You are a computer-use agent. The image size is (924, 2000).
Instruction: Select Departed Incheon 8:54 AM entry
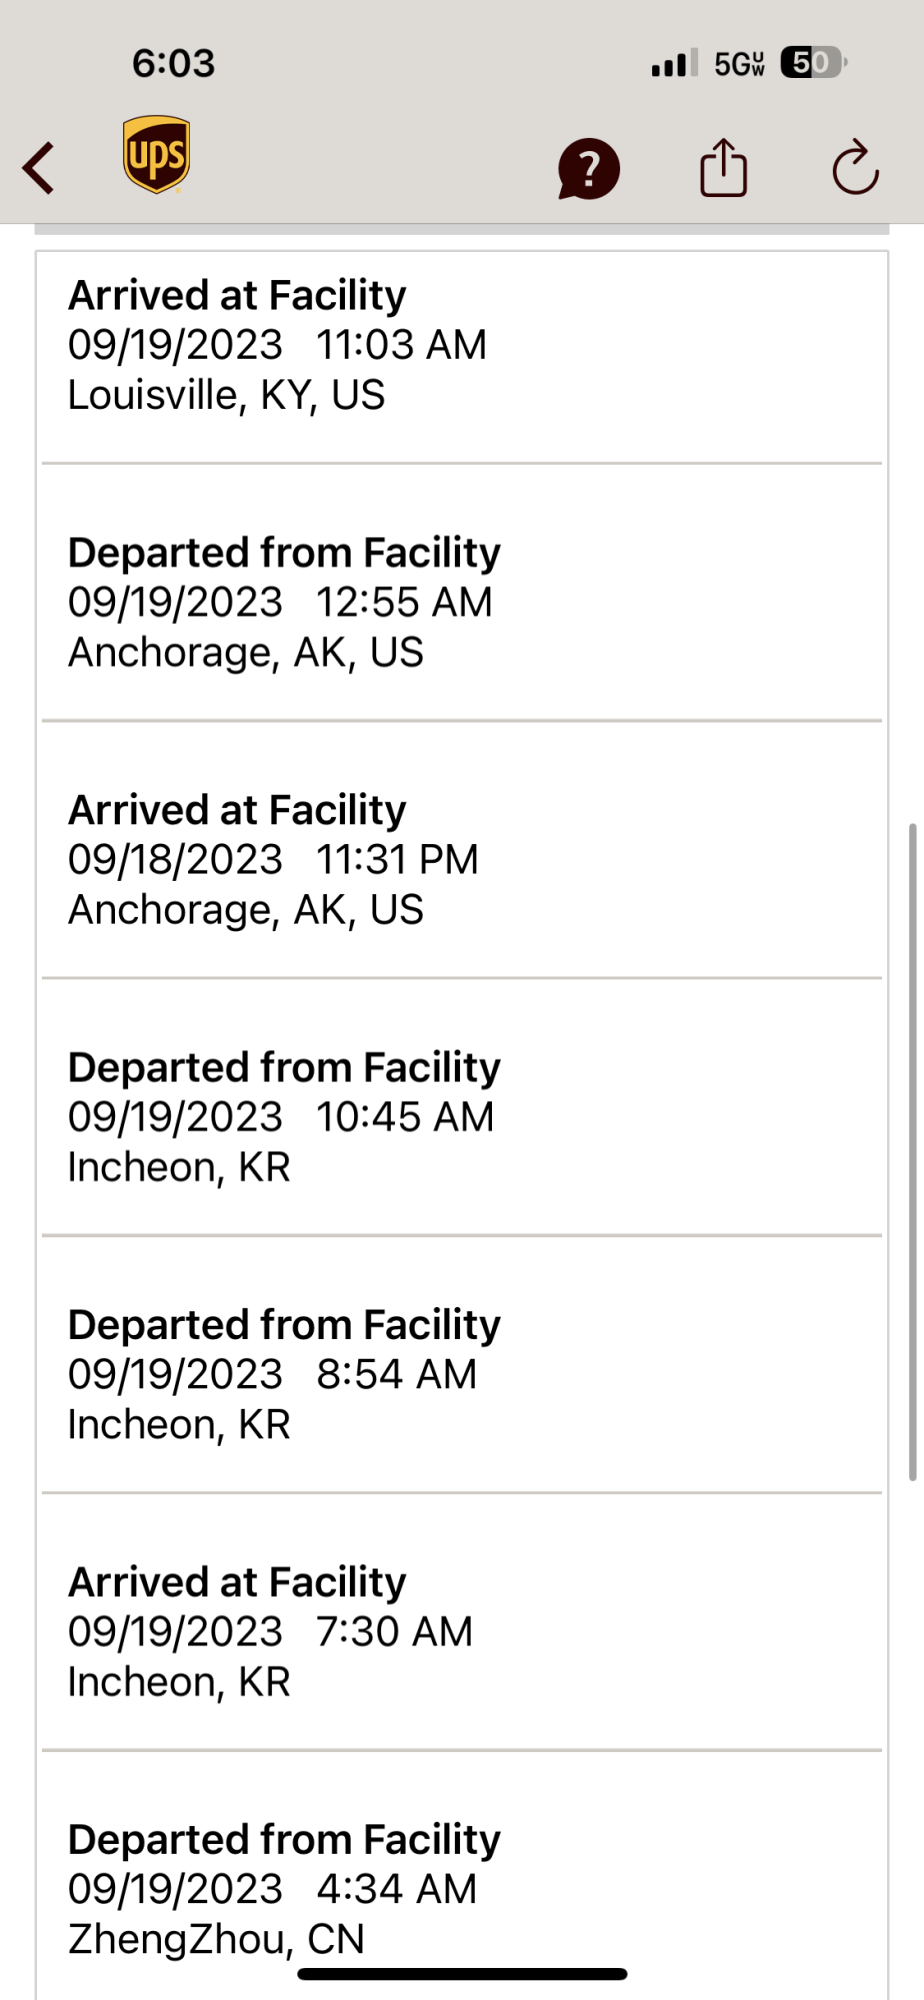point(461,1374)
